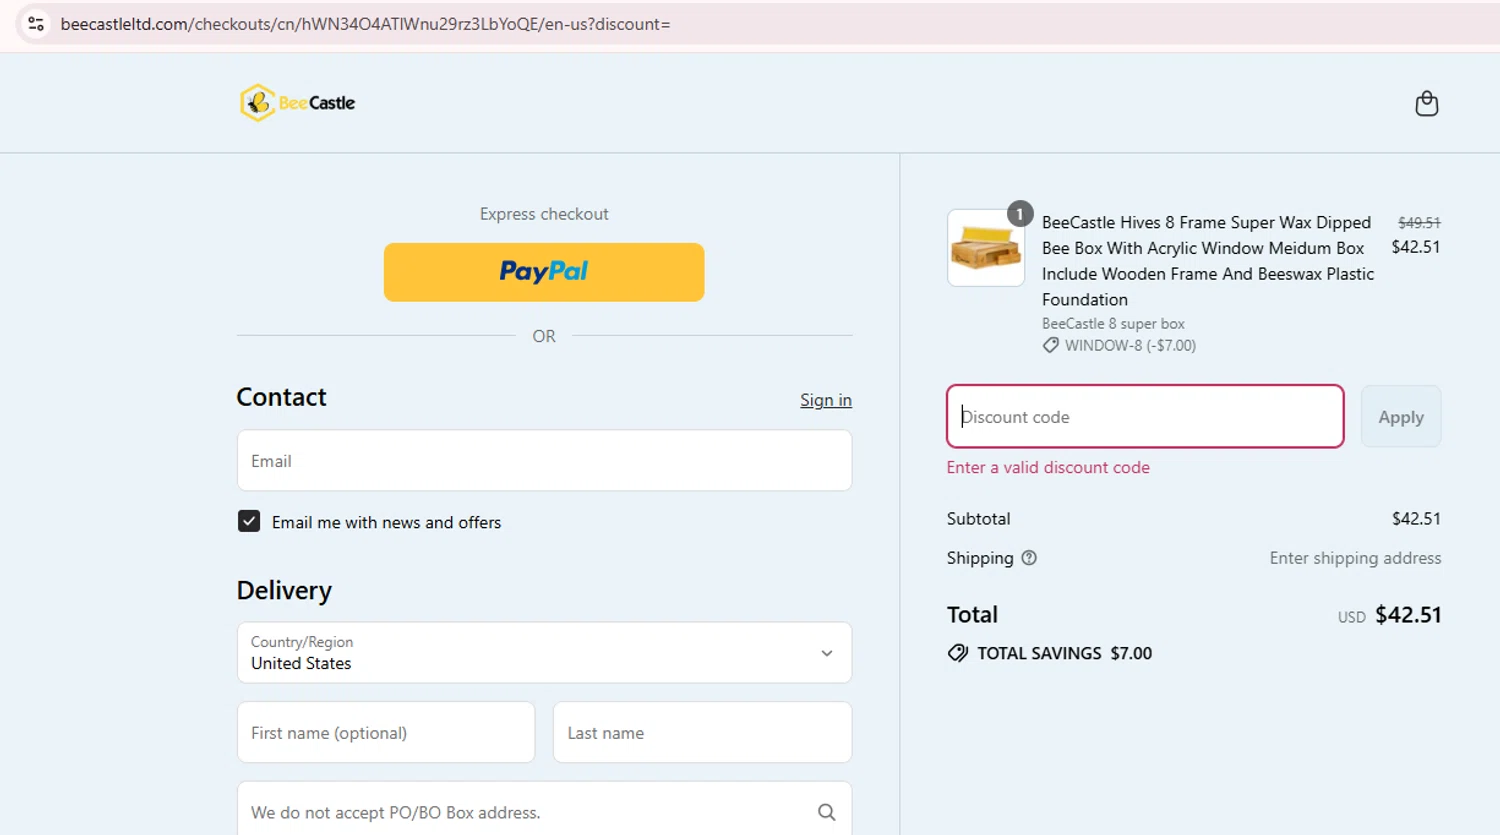Click the browser URL address bar
This screenshot has width=1500, height=835.
click(x=760, y=24)
